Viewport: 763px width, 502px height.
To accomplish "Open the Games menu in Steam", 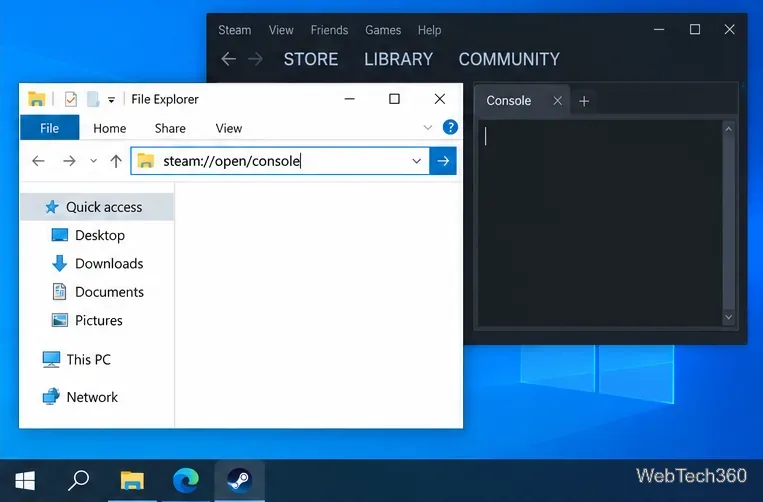I will pos(383,30).
